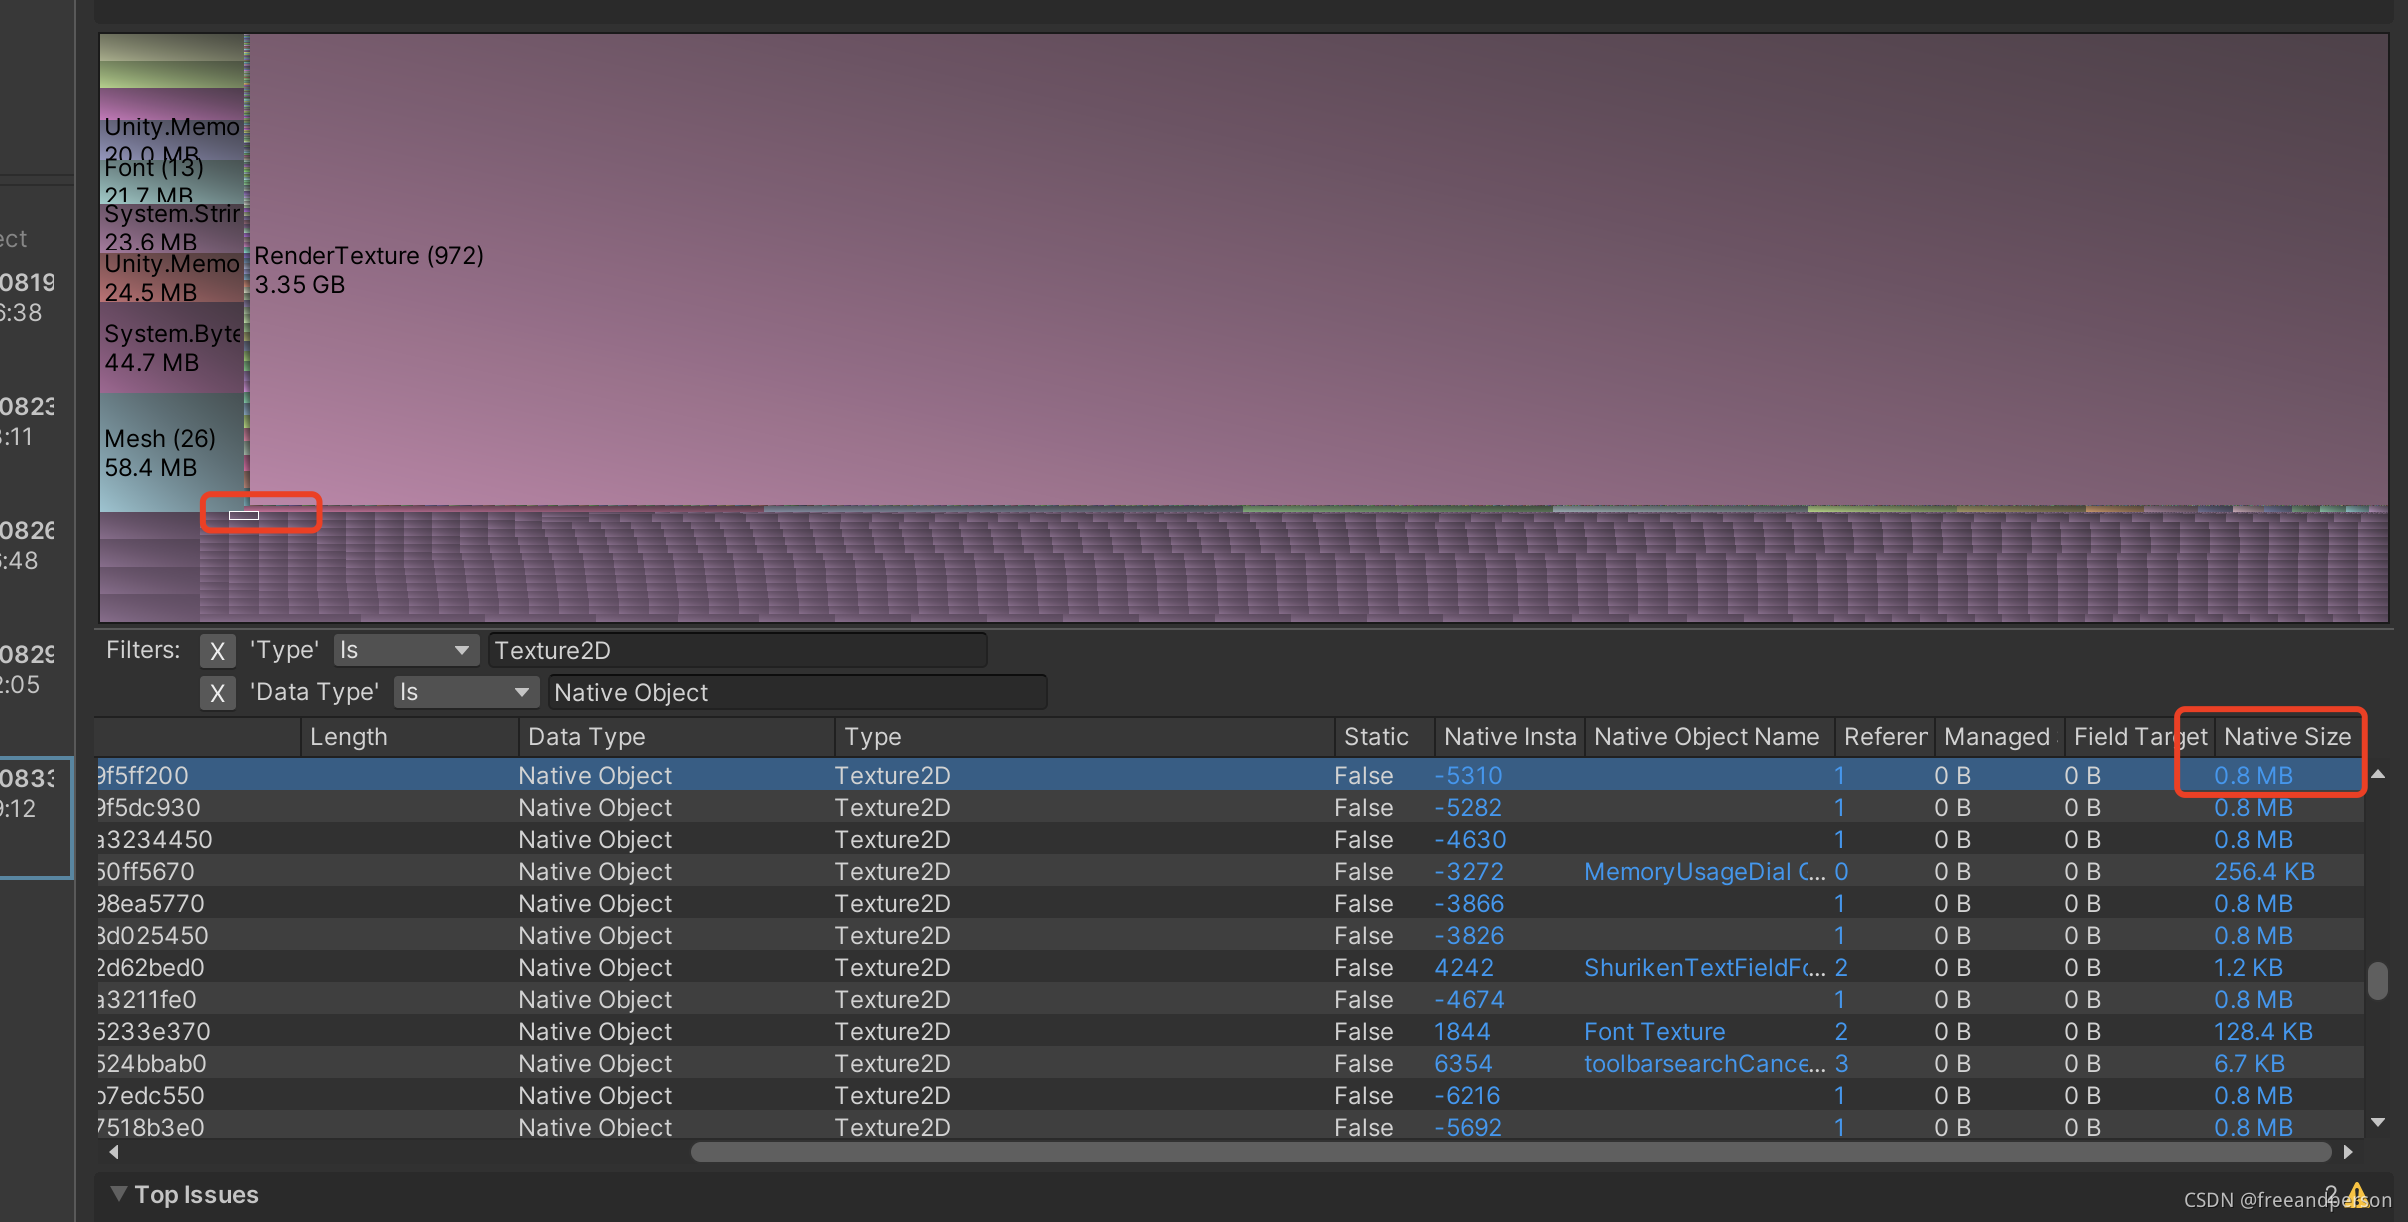Image resolution: width=2408 pixels, height=1222 pixels.
Task: Click the table scroll up arrow
Action: pos(2379,774)
